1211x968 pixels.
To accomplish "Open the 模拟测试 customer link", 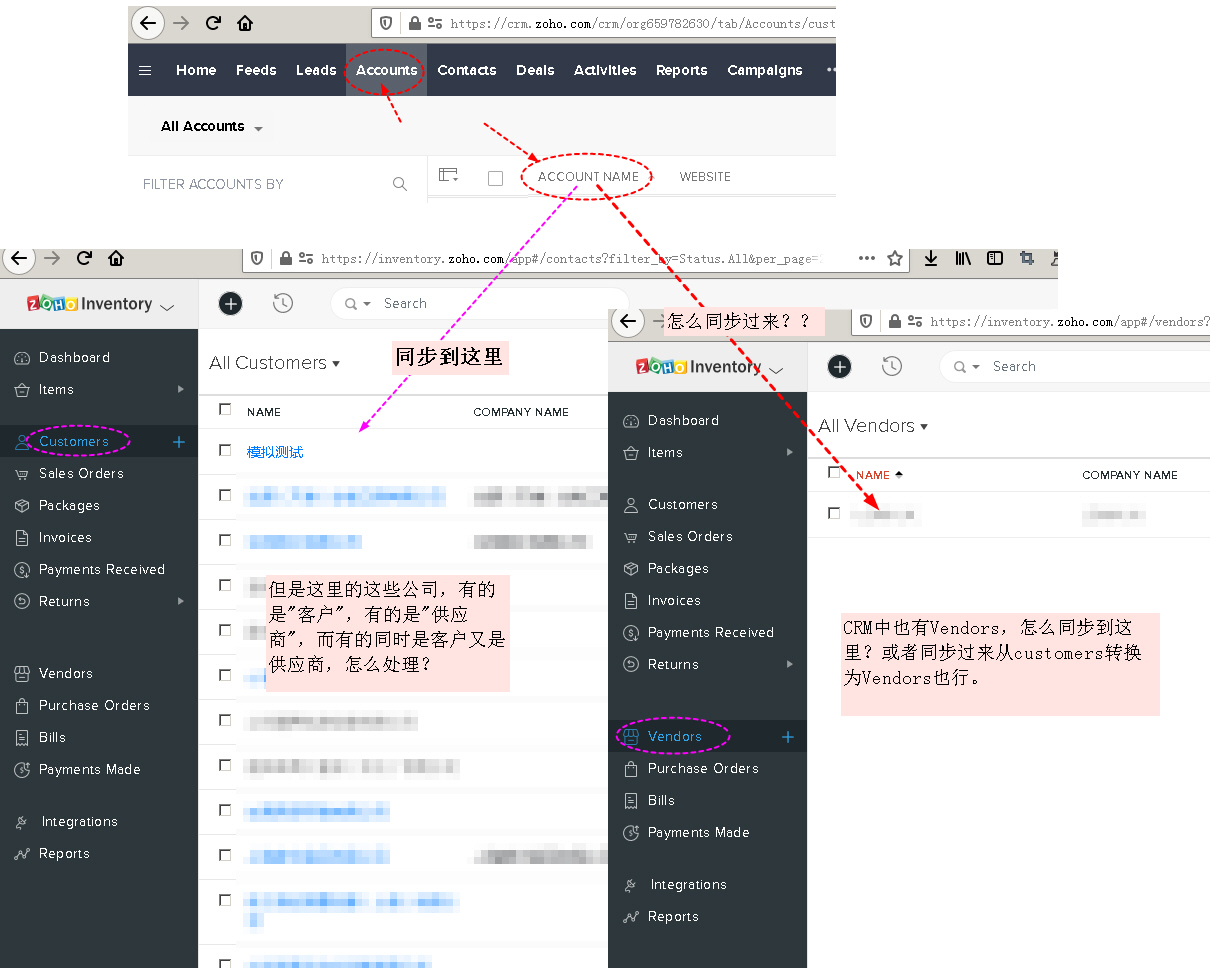I will 275,452.
